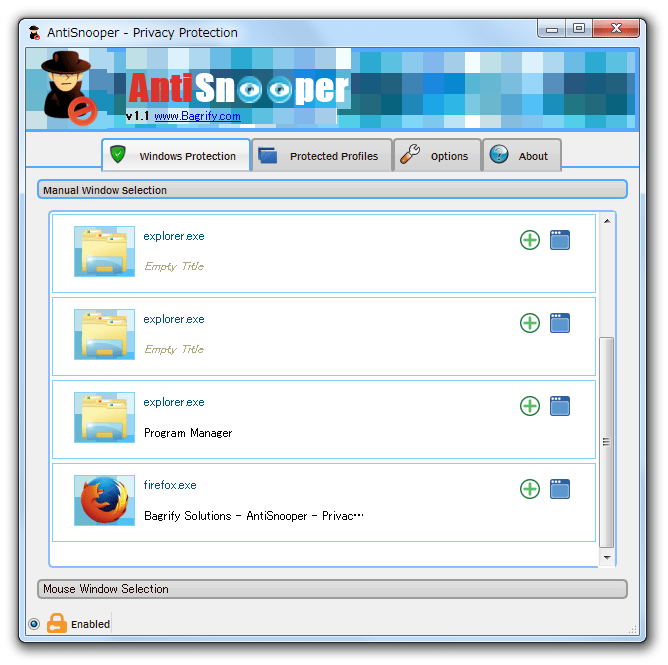Expand the Mouse Window Selection section
The image size is (668, 665).
332,589
